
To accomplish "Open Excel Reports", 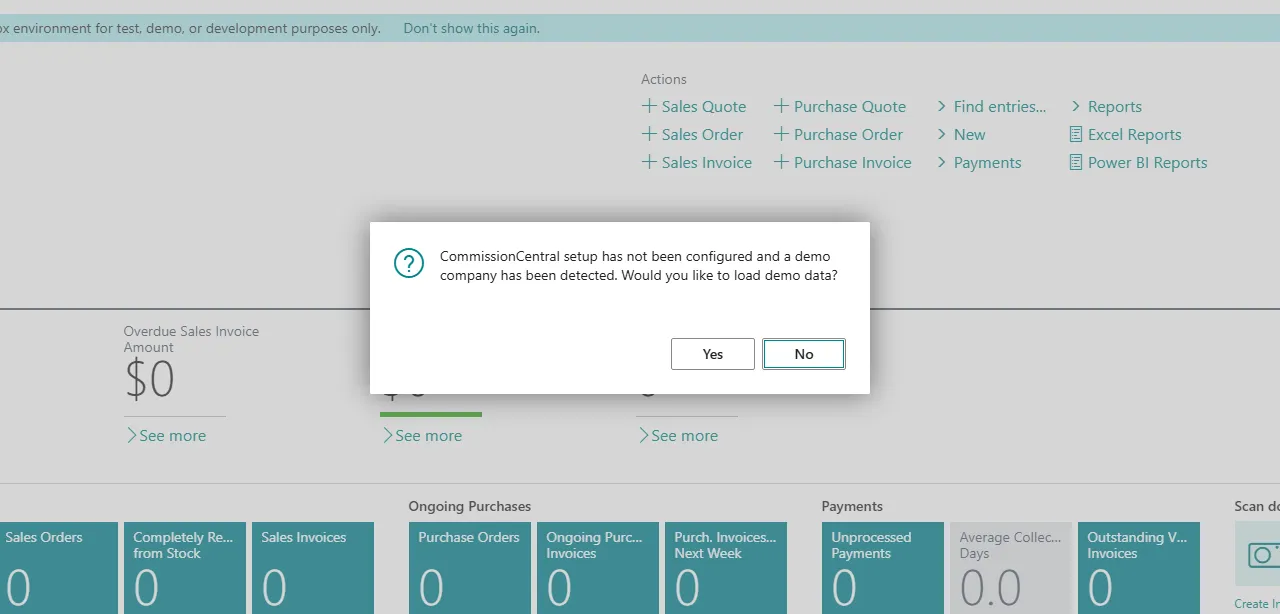I will (1126, 134).
